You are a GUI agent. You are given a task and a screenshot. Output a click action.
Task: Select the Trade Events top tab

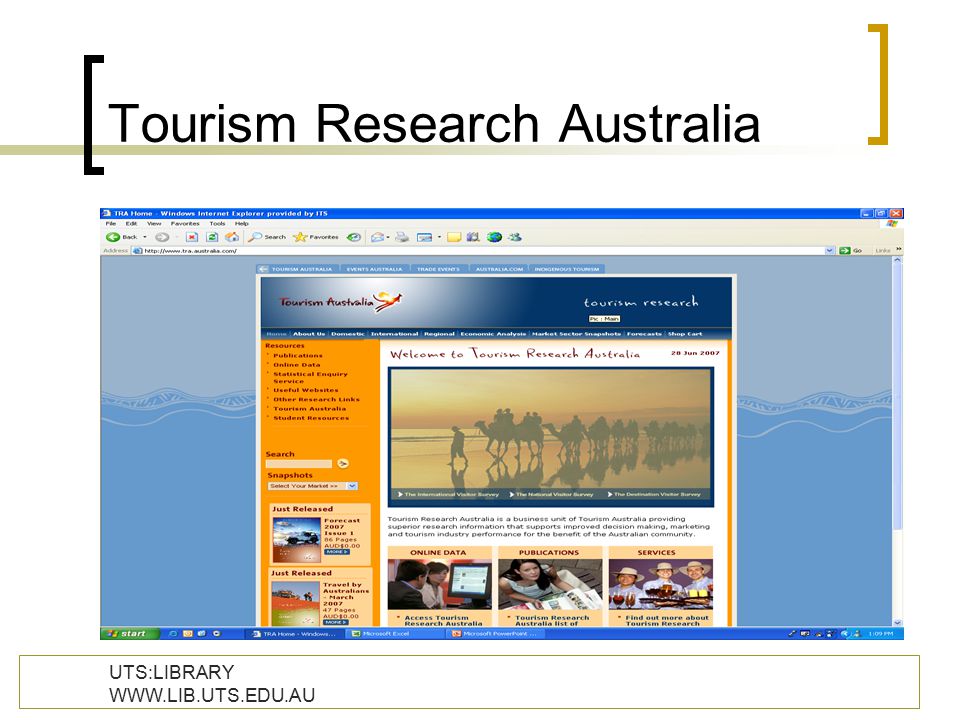tap(438, 269)
